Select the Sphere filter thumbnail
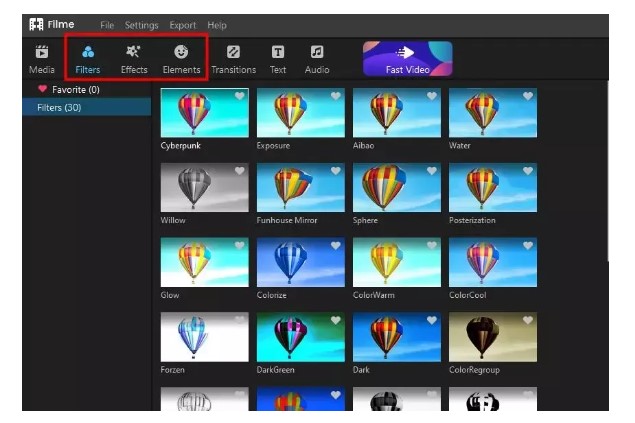 pos(396,187)
